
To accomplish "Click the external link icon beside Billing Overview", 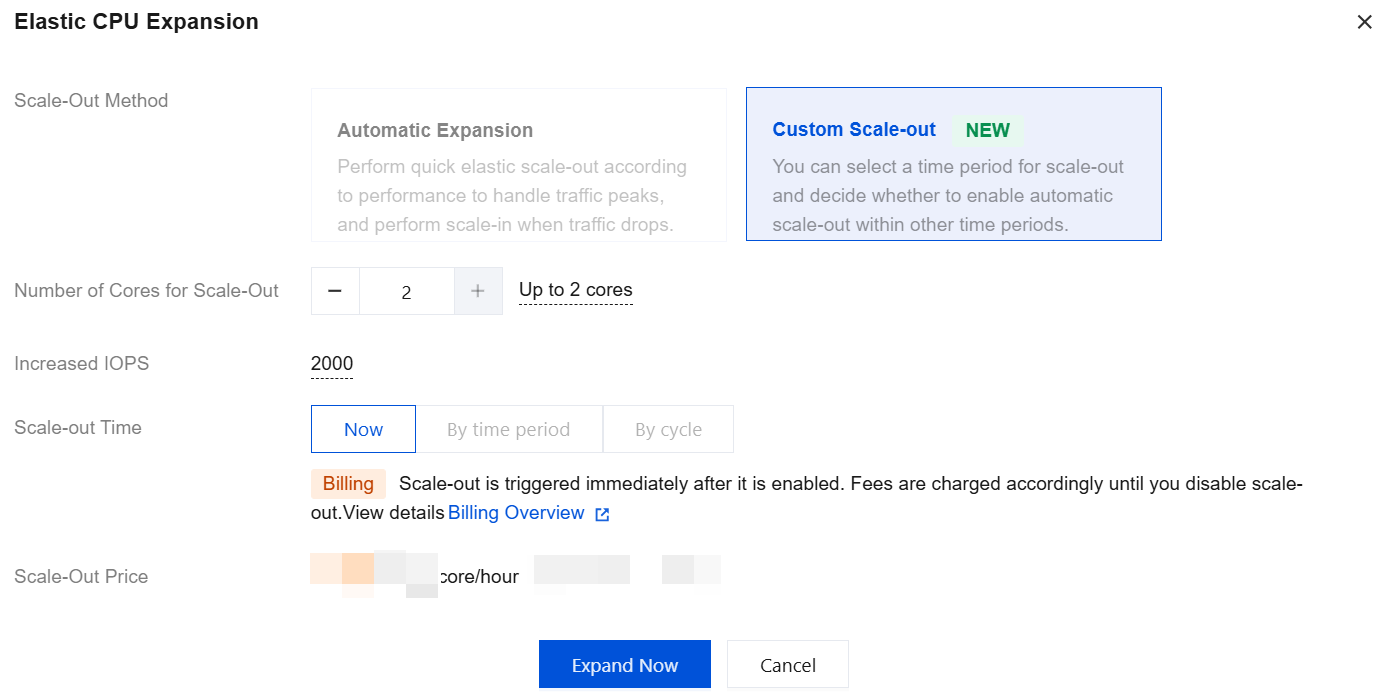I will [x=602, y=514].
